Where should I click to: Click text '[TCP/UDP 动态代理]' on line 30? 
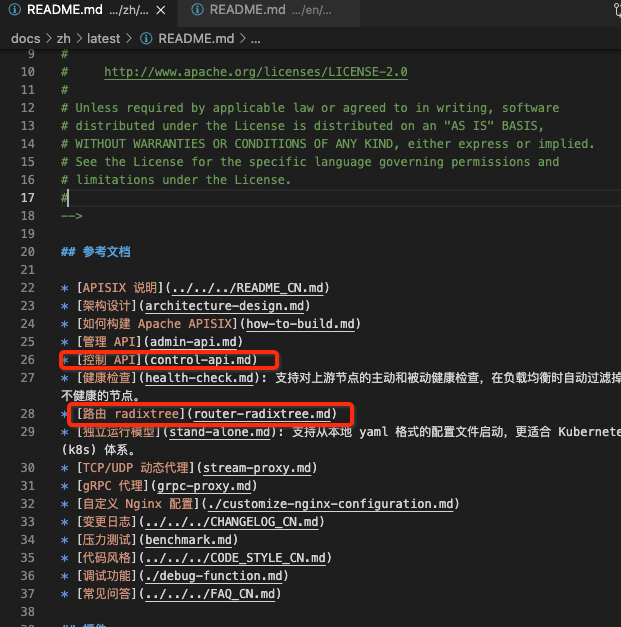tap(136, 468)
